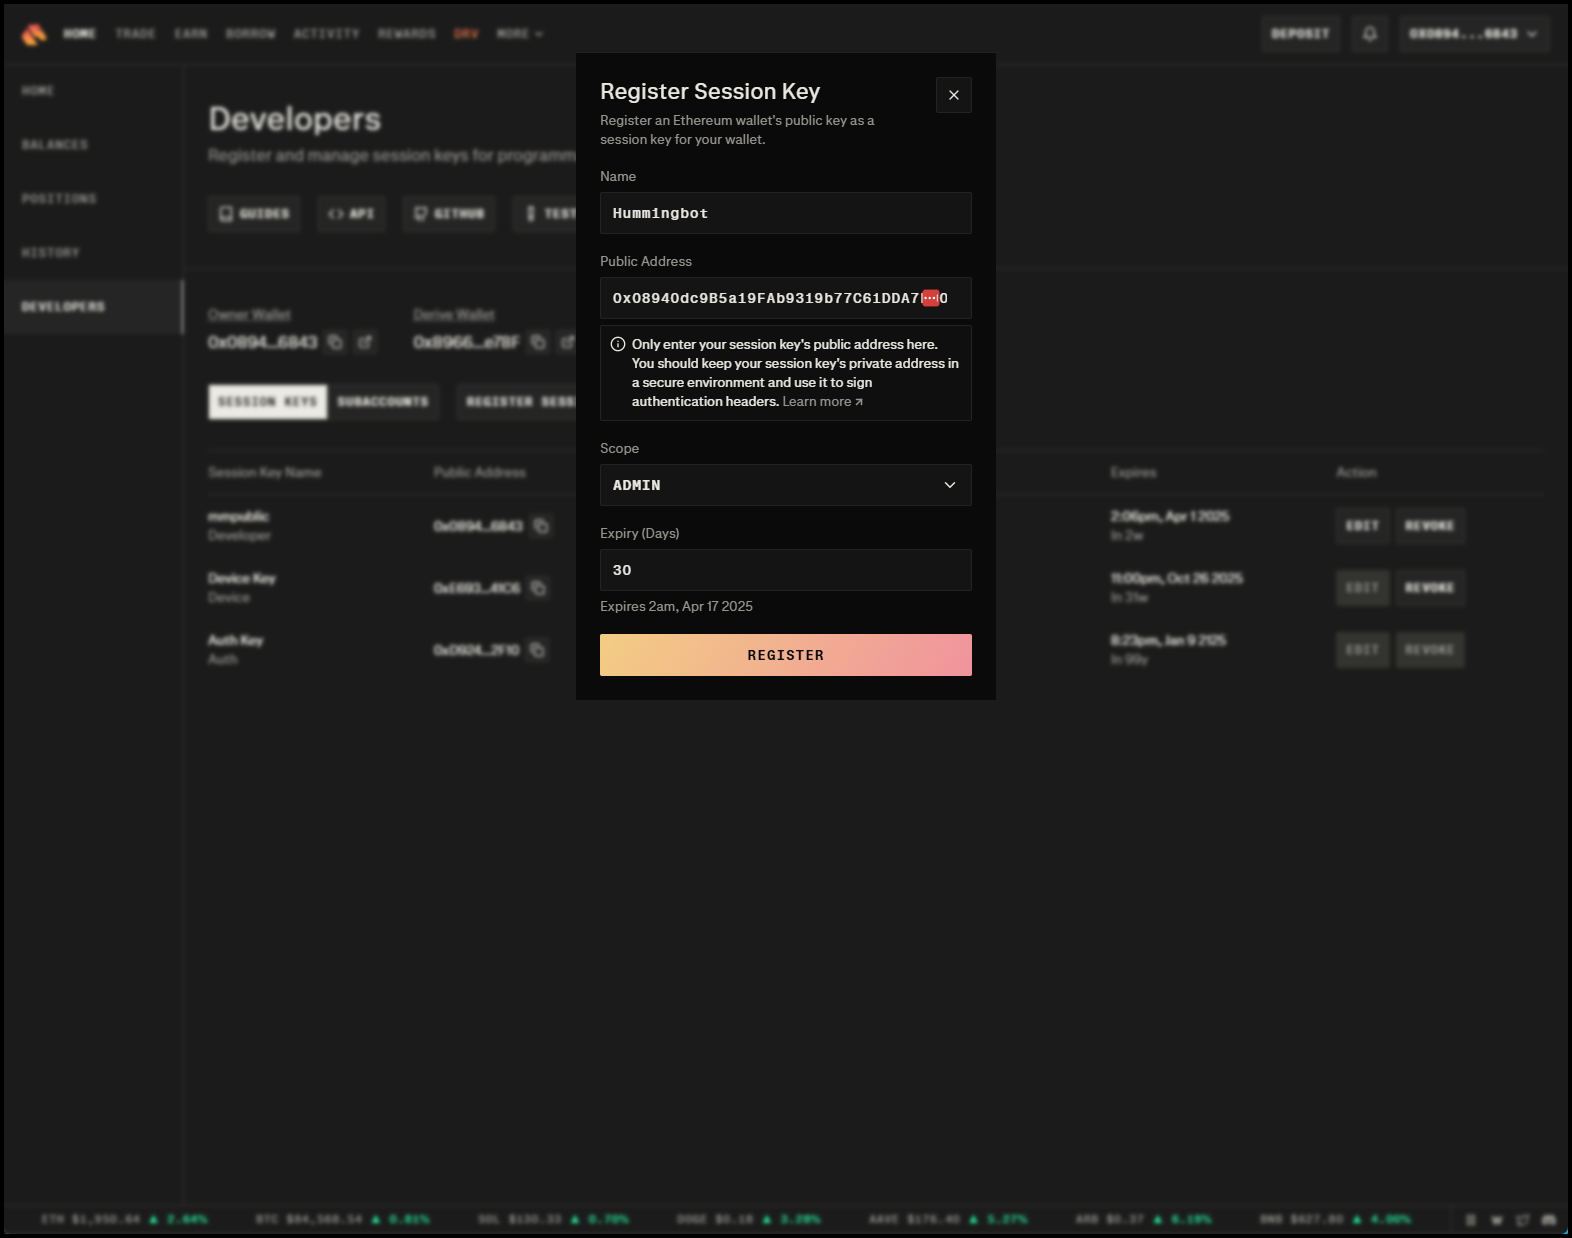Click the notification bell icon
Viewport: 1572px width, 1238px height.
[1369, 34]
